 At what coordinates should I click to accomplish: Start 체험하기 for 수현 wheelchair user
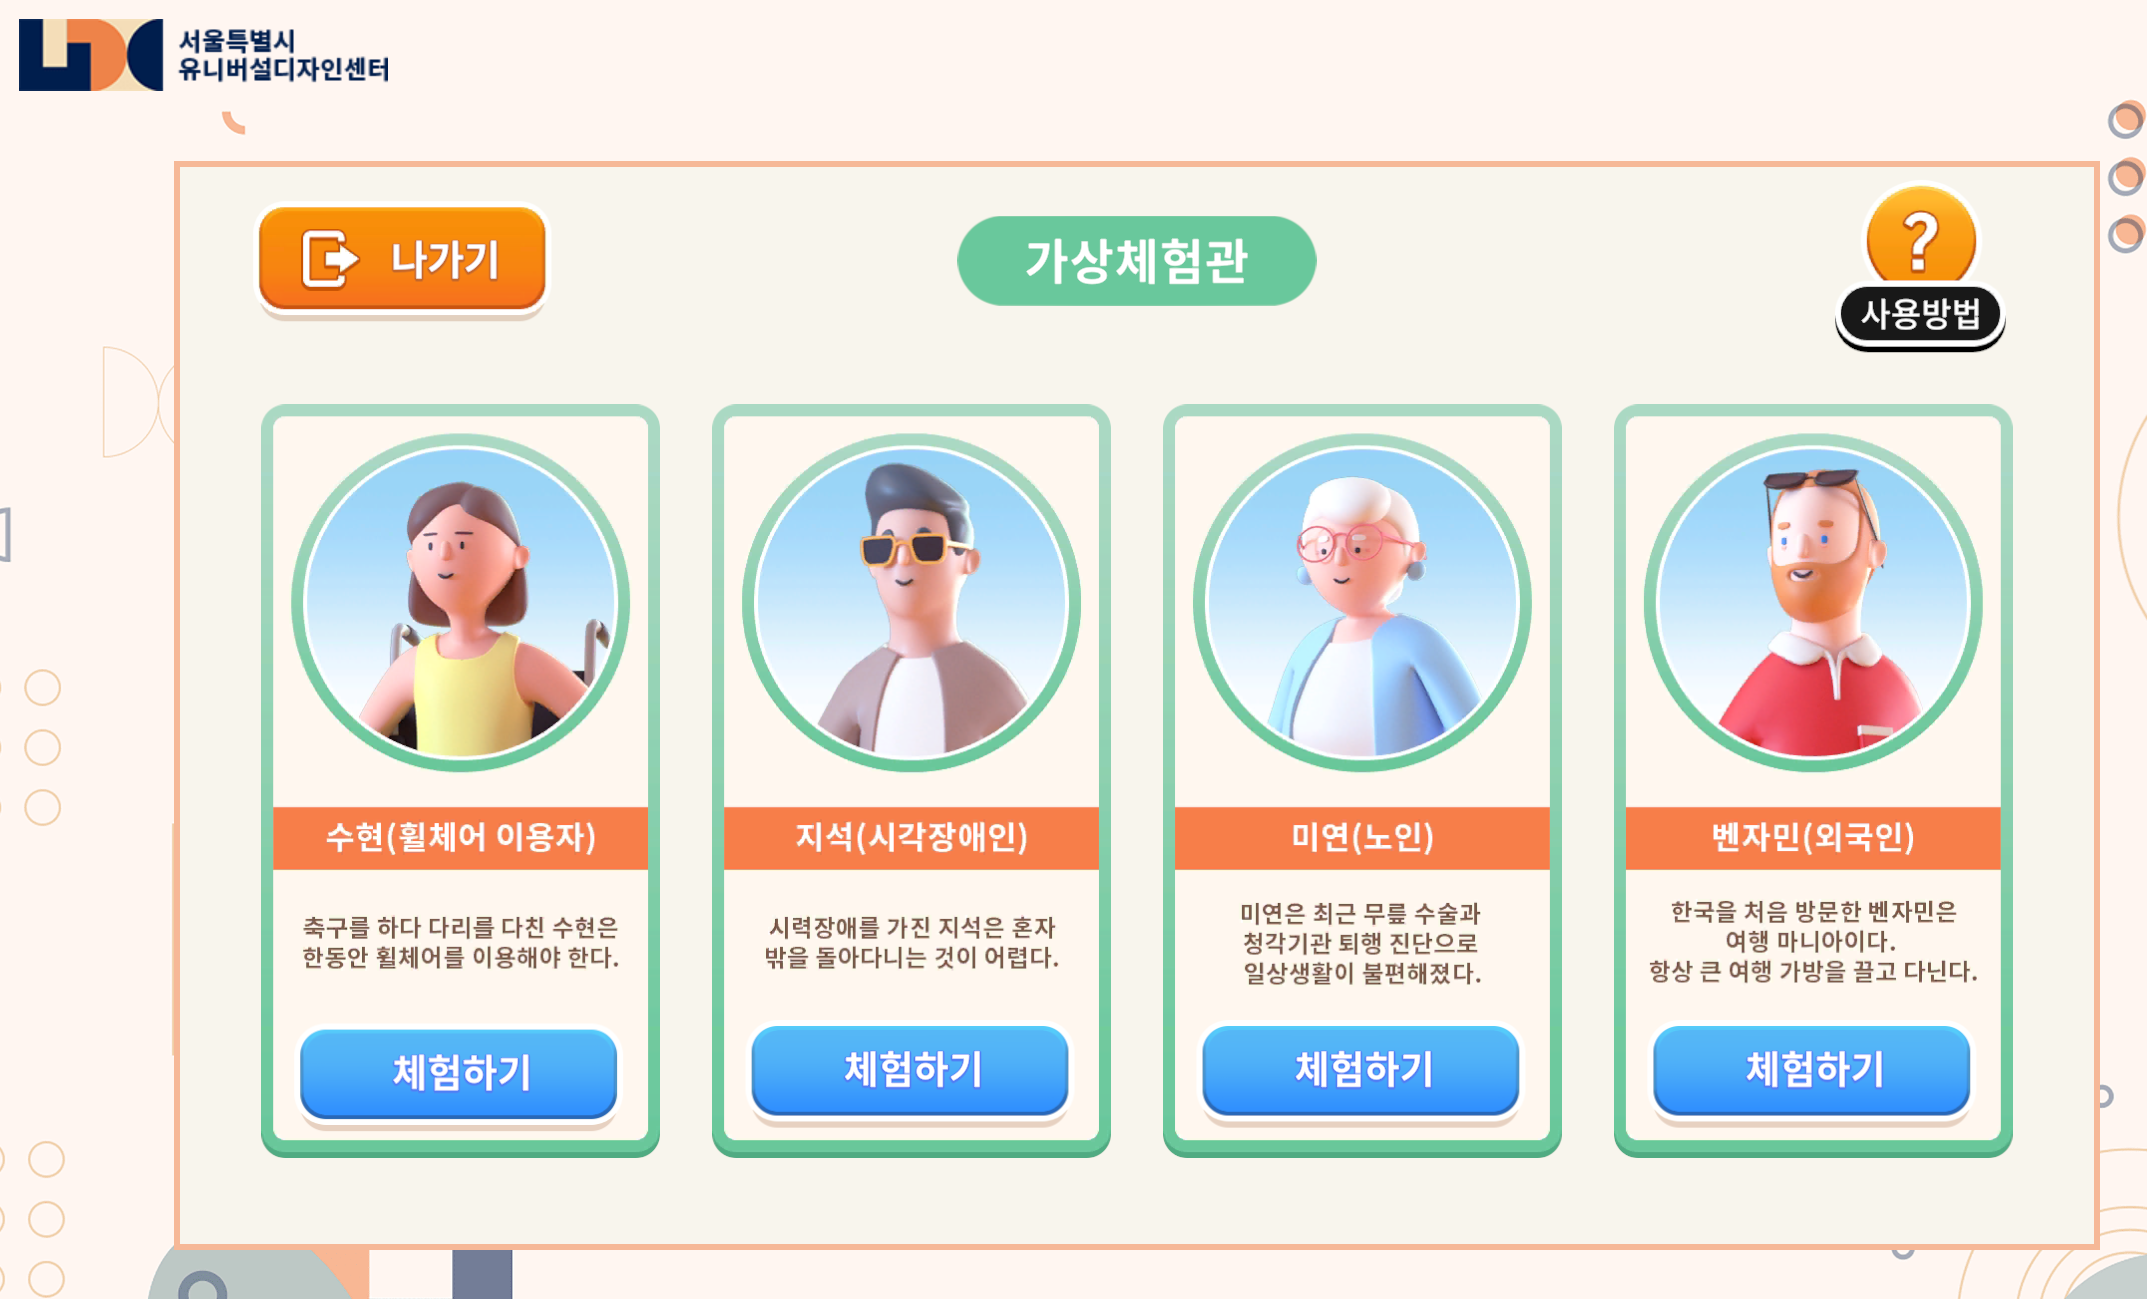[459, 1073]
